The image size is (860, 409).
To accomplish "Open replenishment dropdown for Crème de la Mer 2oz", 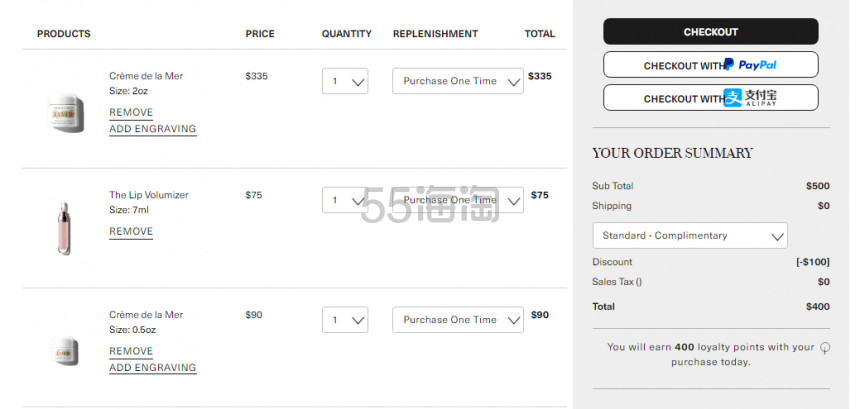I will coord(458,81).
